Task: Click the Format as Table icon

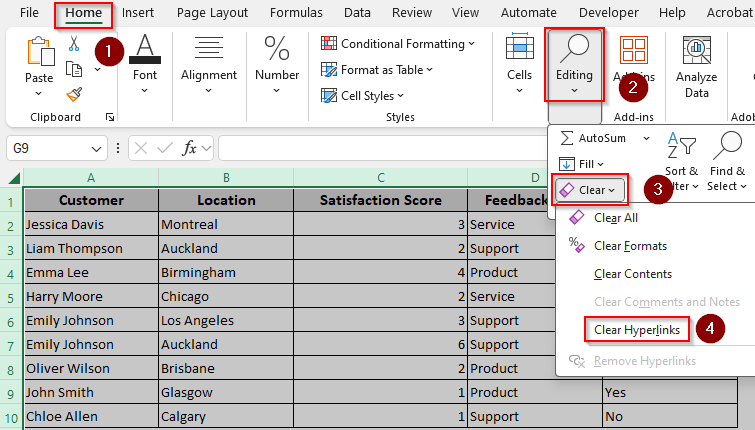Action: (329, 70)
